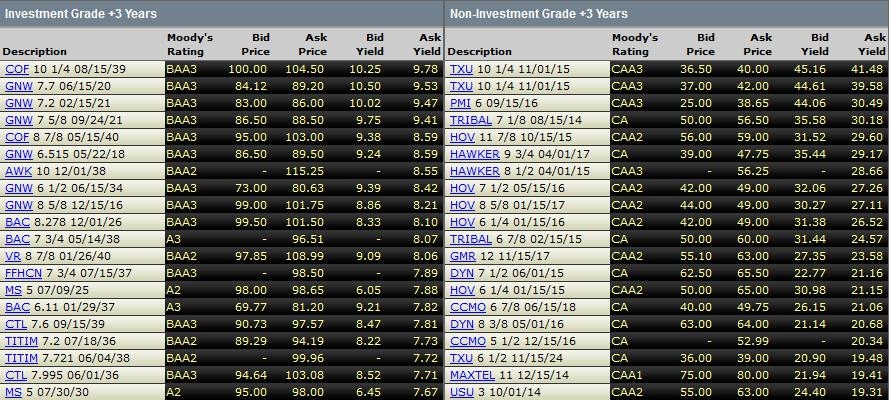
Task: Open the AWK ticker link
Action: pyautogui.click(x=18, y=171)
